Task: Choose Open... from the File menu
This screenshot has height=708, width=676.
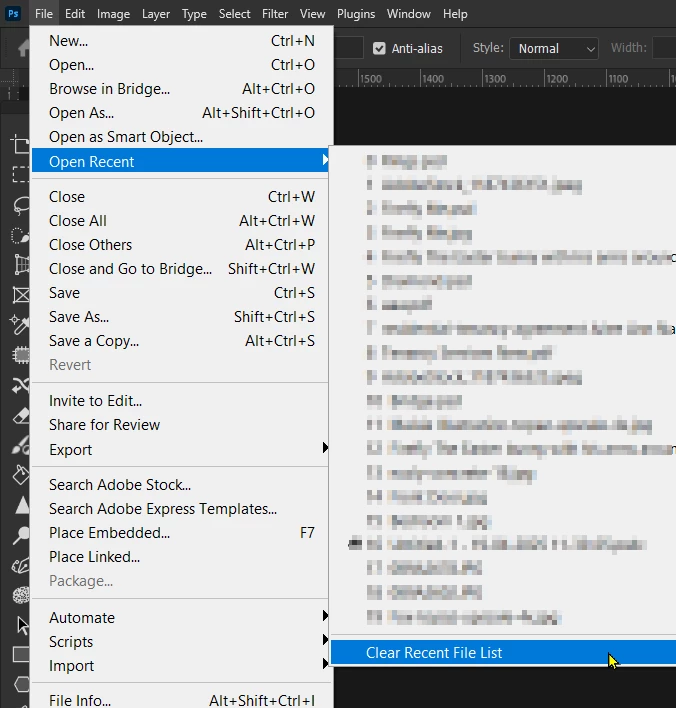Action: 181,65
